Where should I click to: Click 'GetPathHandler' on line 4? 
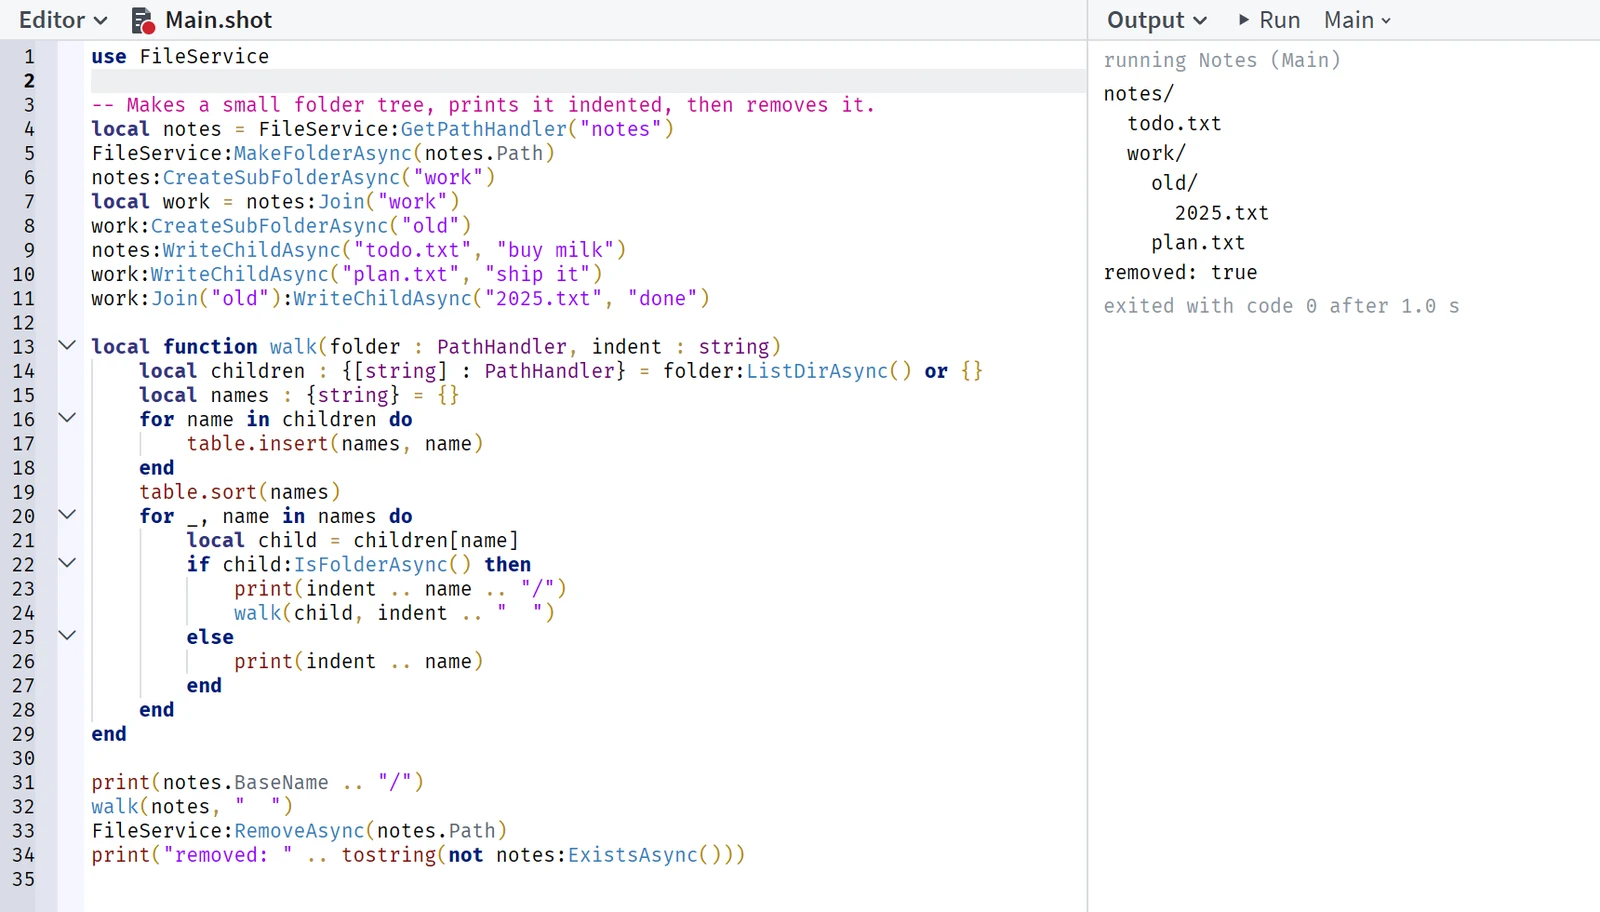point(484,129)
